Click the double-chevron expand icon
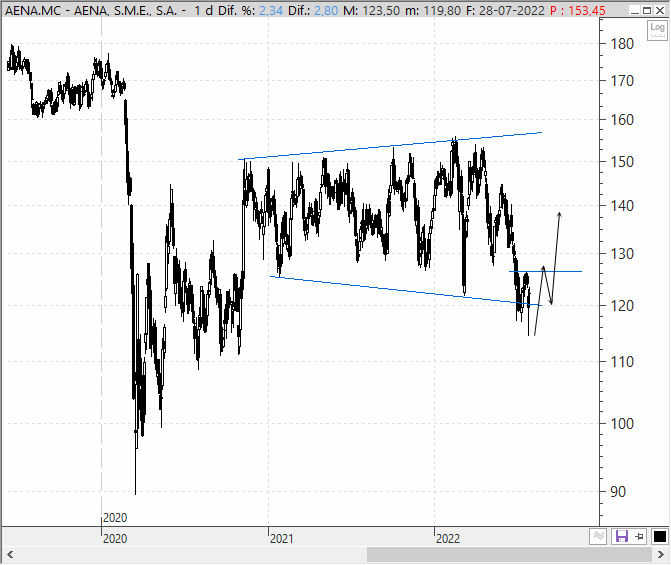The height and width of the screenshot is (565, 671). click(x=598, y=536)
